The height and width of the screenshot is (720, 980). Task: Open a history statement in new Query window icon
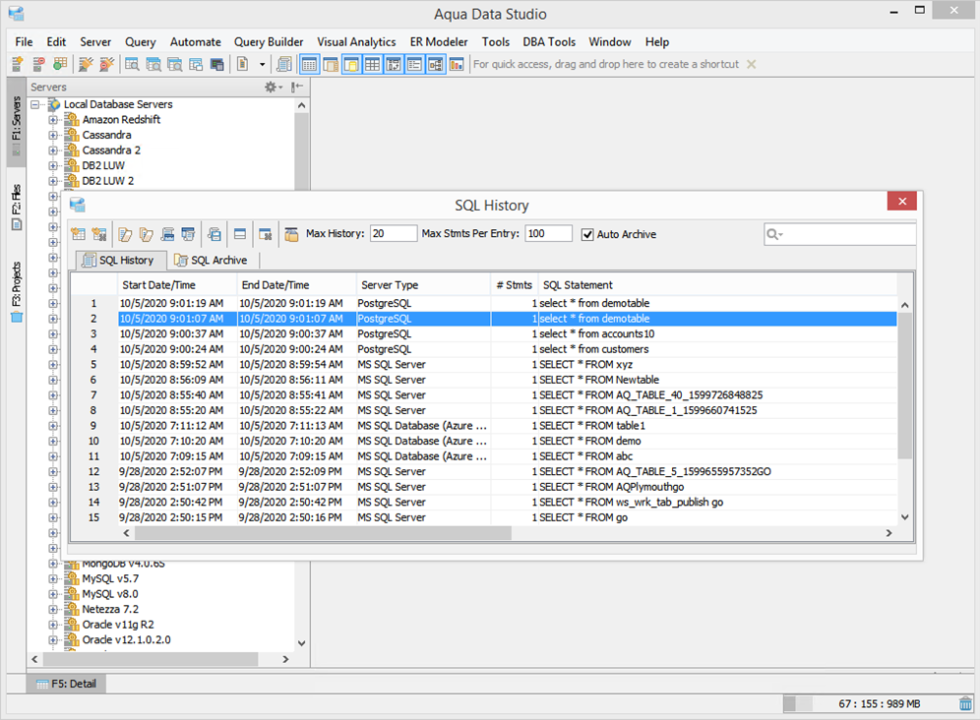123,233
